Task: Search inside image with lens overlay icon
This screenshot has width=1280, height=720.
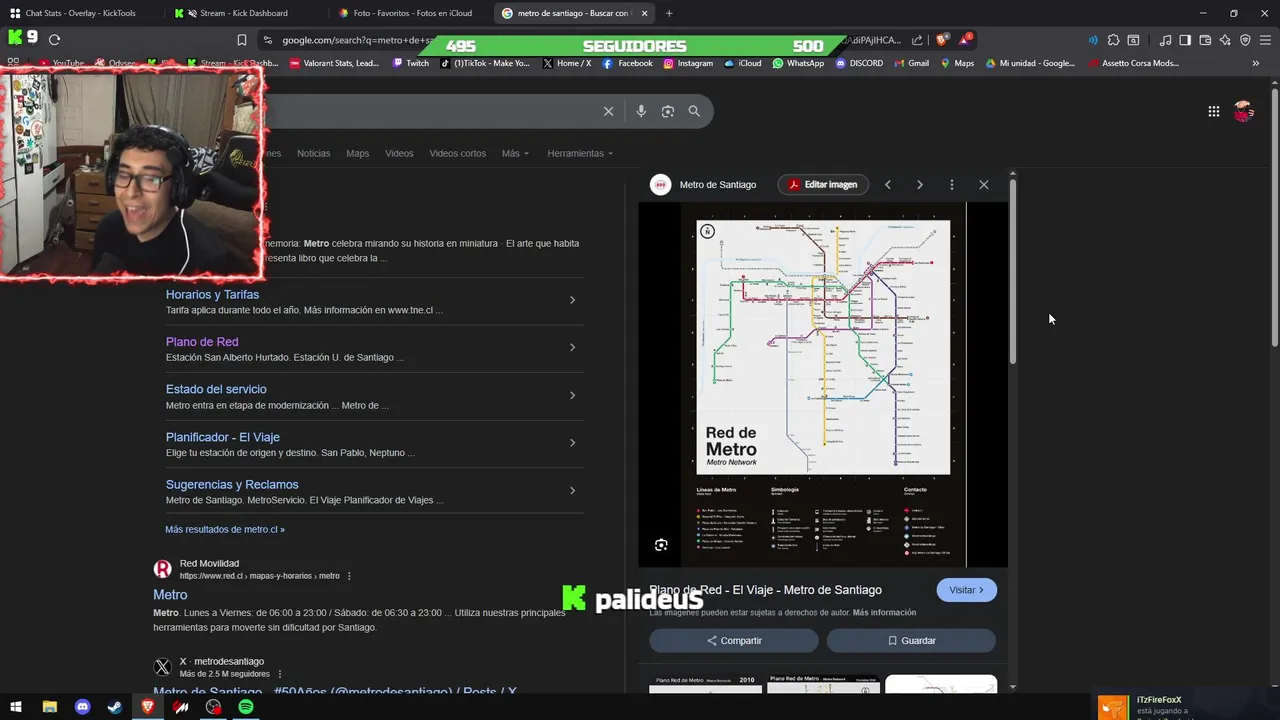Action: (661, 545)
